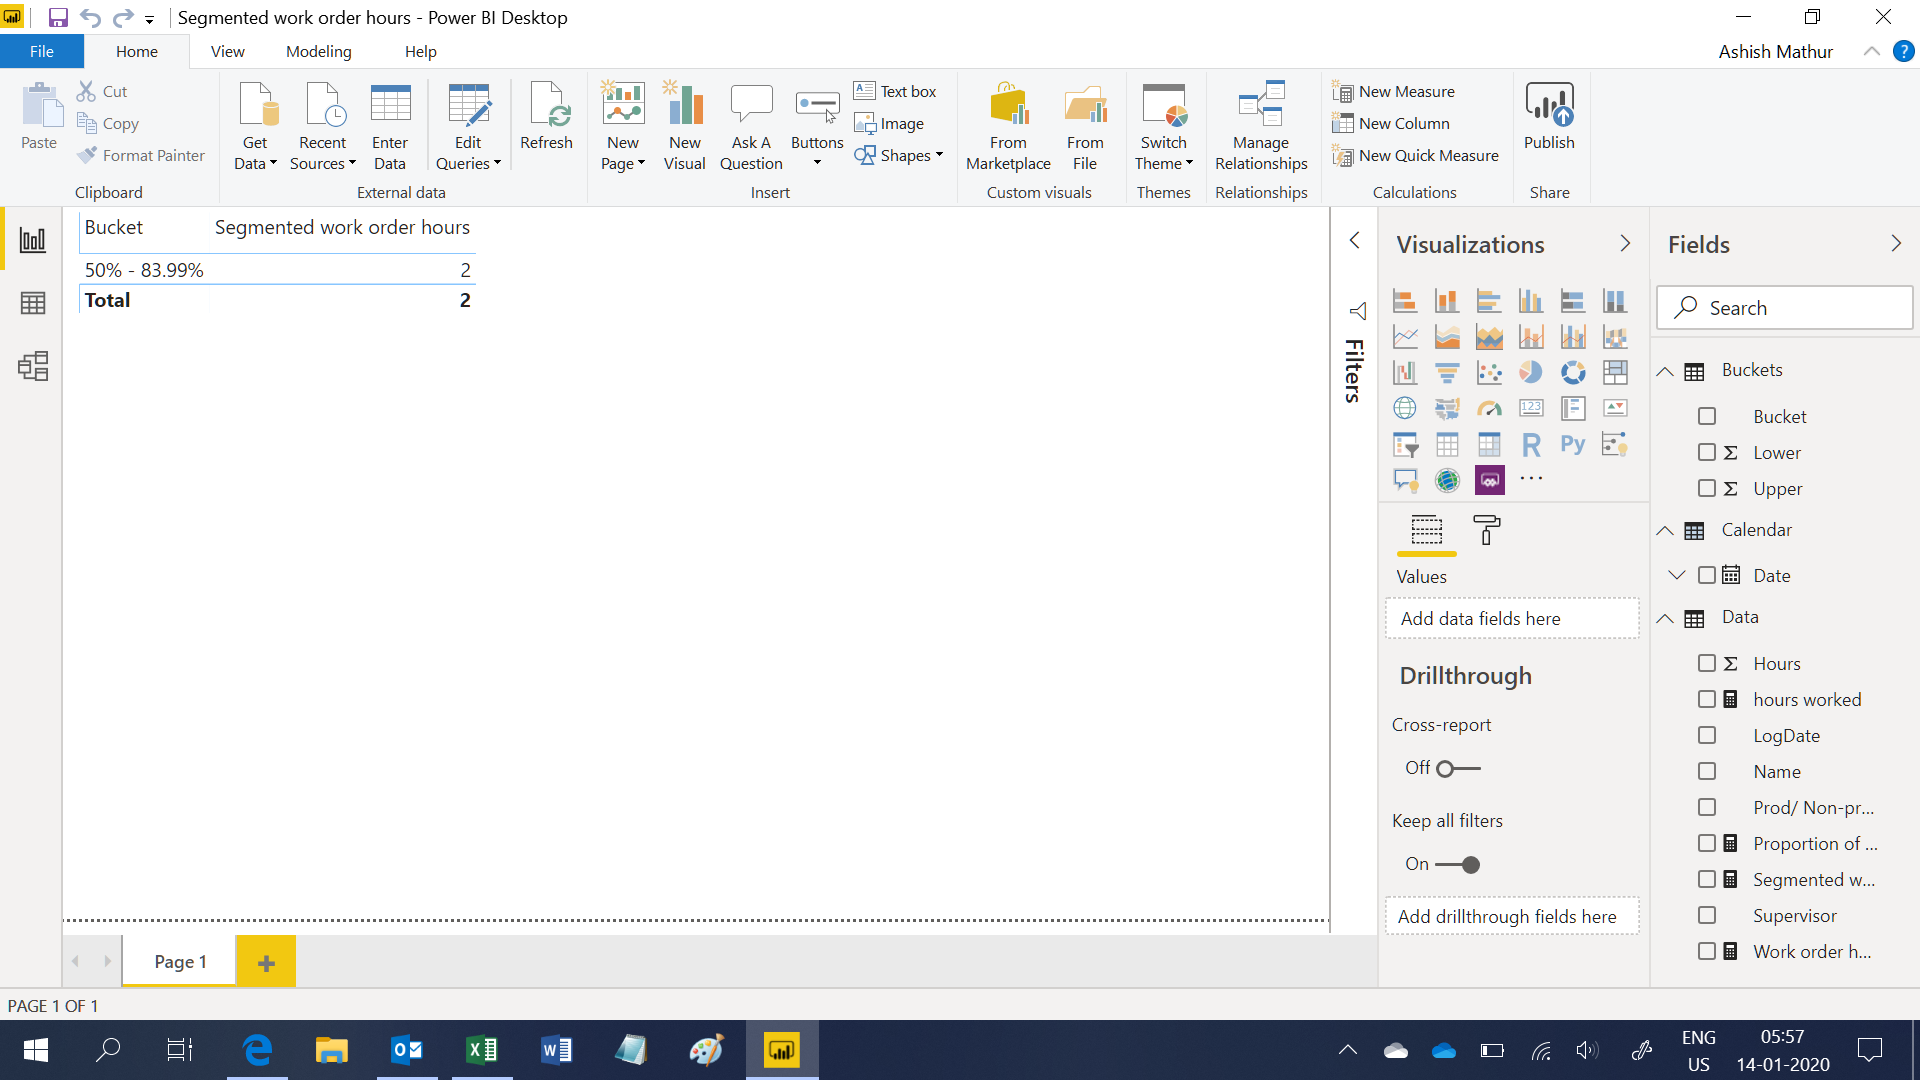Pick the Python visual icon

(x=1573, y=444)
